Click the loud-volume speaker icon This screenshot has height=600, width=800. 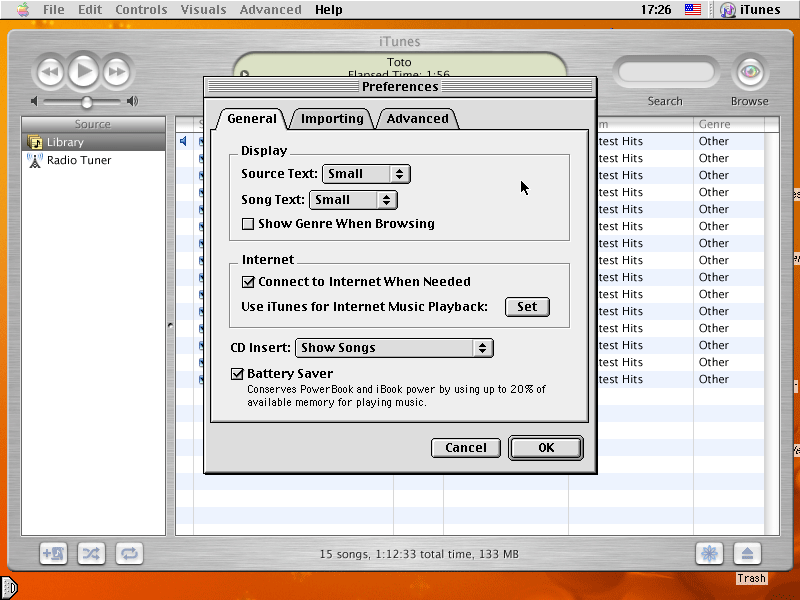pyautogui.click(x=132, y=101)
